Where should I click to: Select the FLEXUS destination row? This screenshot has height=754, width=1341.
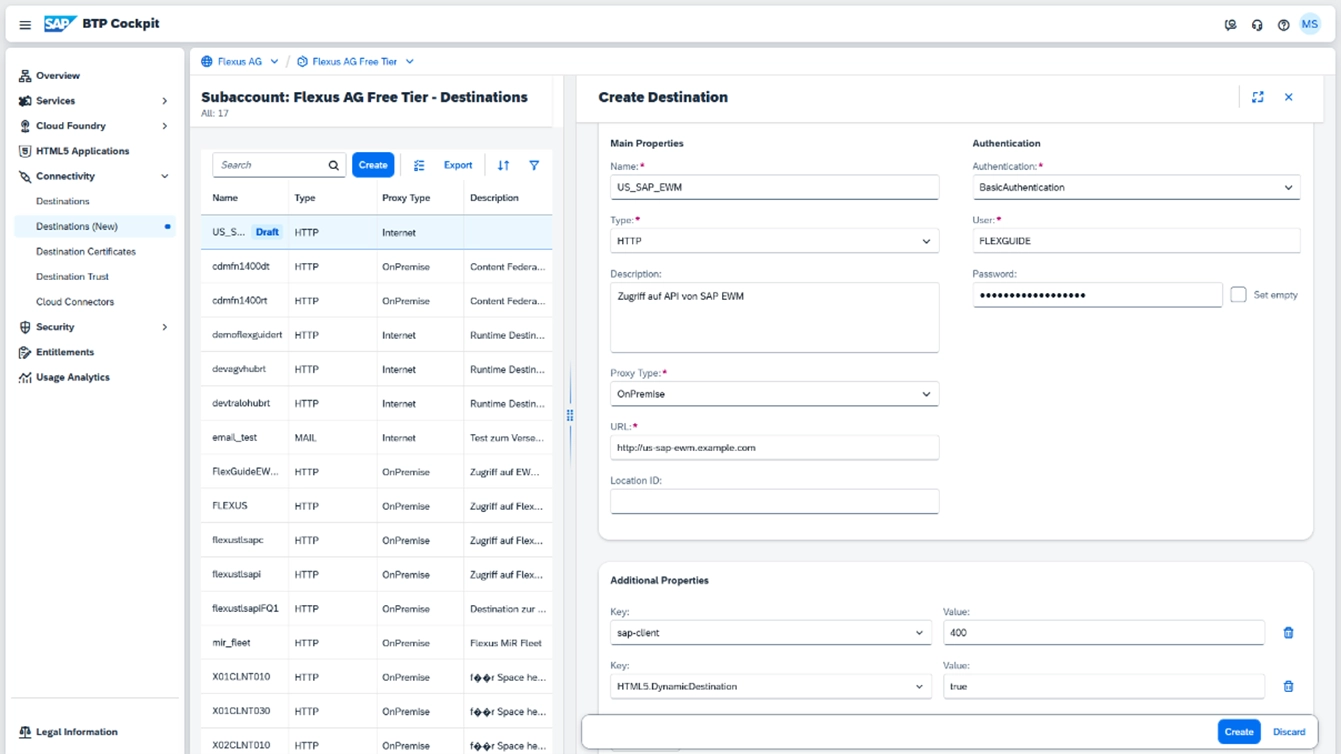[x=377, y=506]
